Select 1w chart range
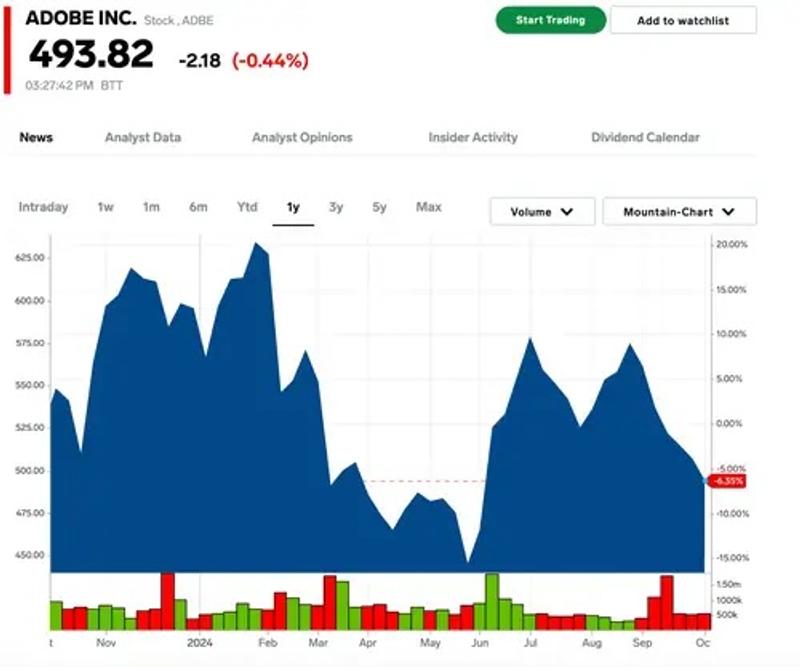 coord(106,207)
